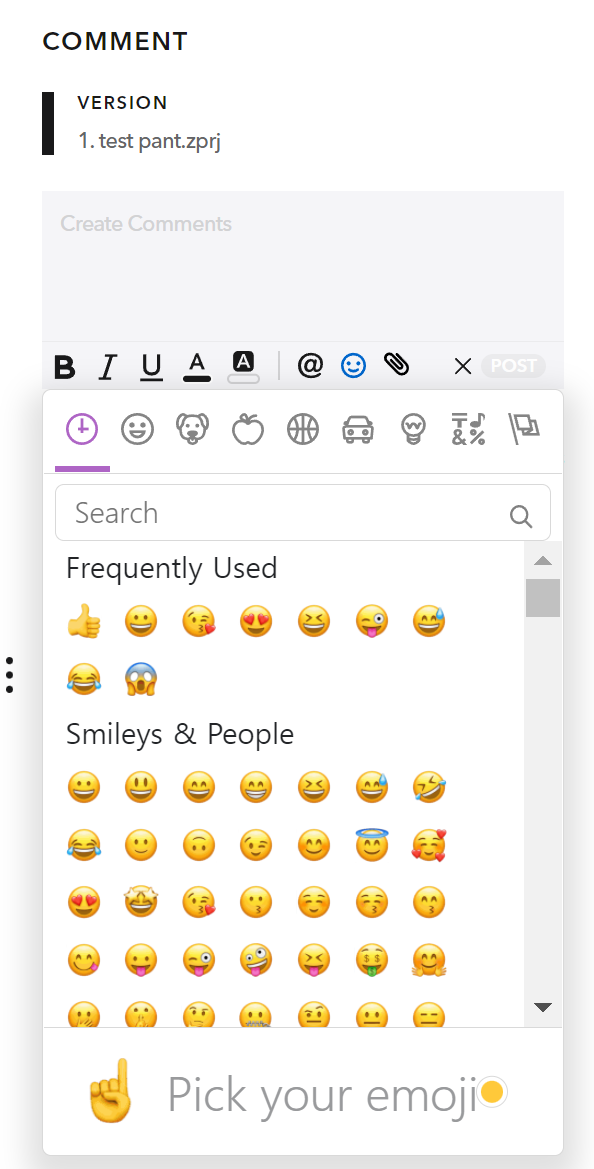Close the emoji picker via smiley icon
Screen dimensions: 594x1169
click(353, 366)
